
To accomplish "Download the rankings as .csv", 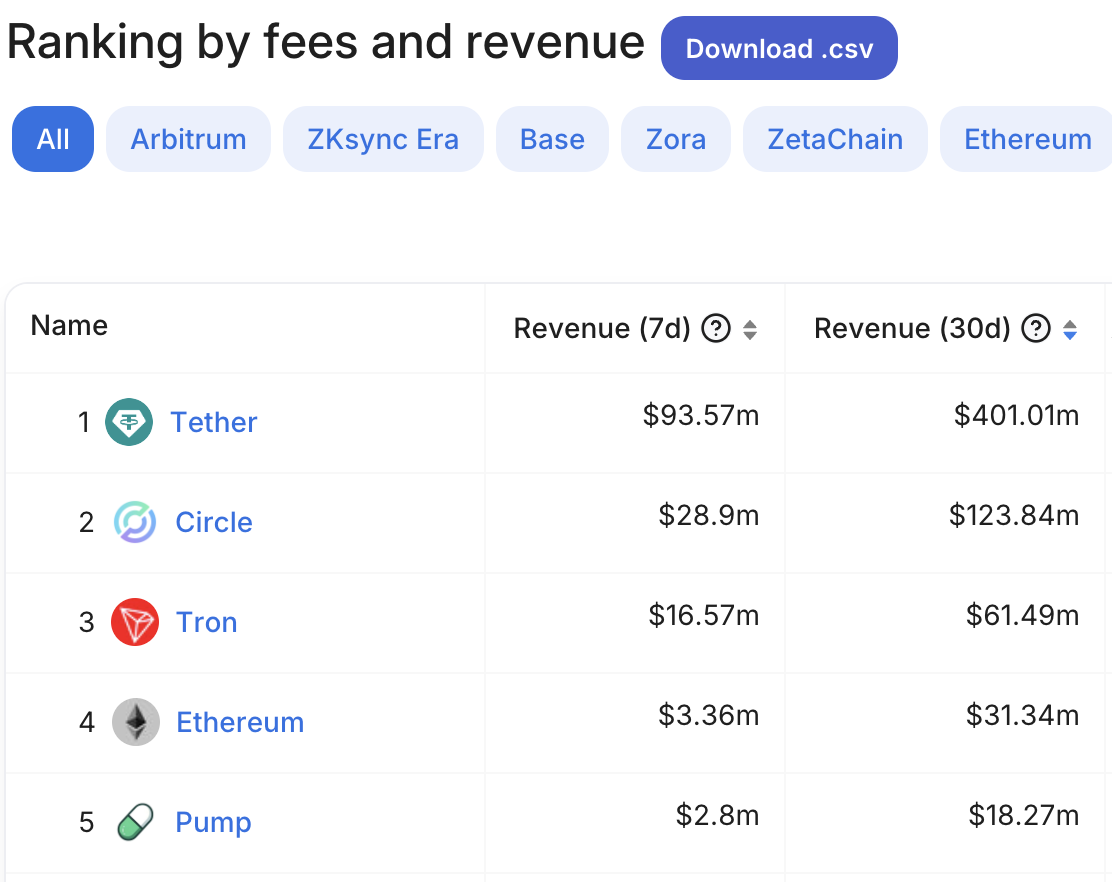I will [779, 48].
